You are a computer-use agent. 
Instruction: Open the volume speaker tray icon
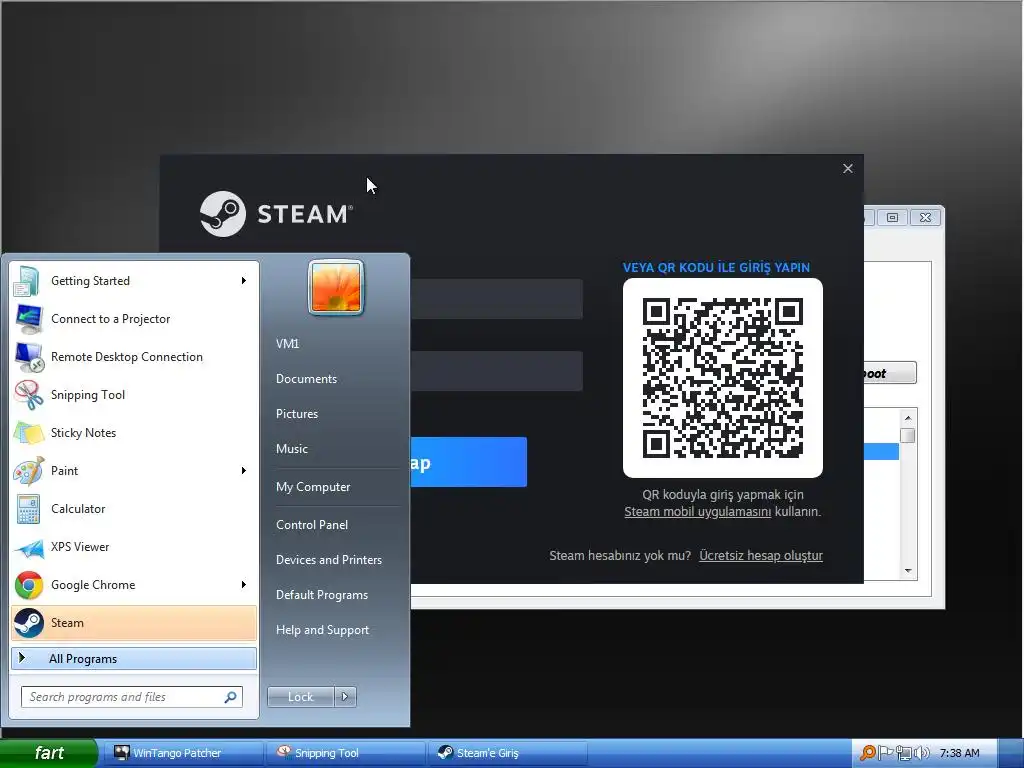click(x=921, y=753)
